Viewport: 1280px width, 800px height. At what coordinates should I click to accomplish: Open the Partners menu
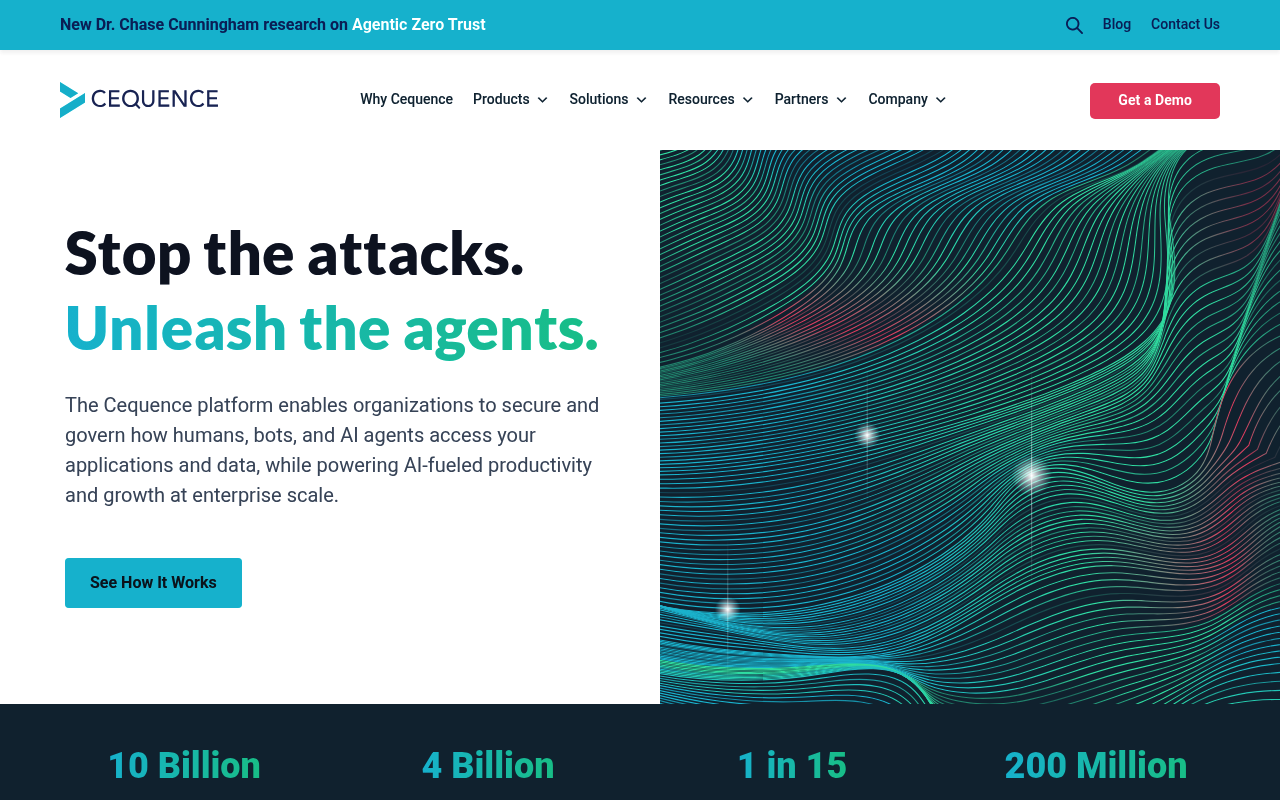coord(801,99)
